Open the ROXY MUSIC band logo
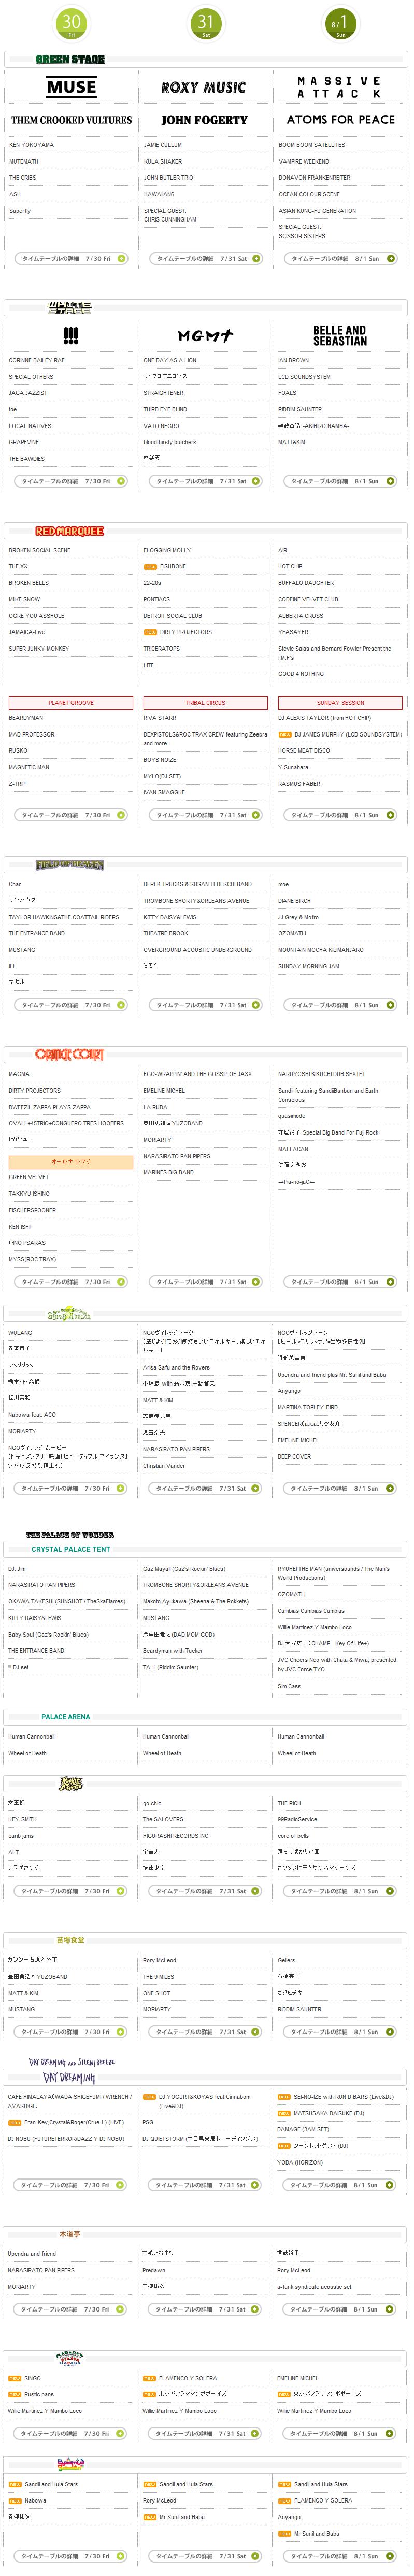414x2576 pixels. [204, 88]
